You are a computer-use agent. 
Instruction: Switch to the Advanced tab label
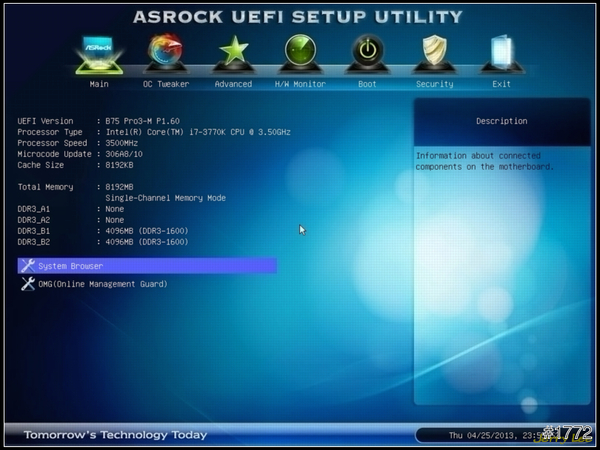233,84
